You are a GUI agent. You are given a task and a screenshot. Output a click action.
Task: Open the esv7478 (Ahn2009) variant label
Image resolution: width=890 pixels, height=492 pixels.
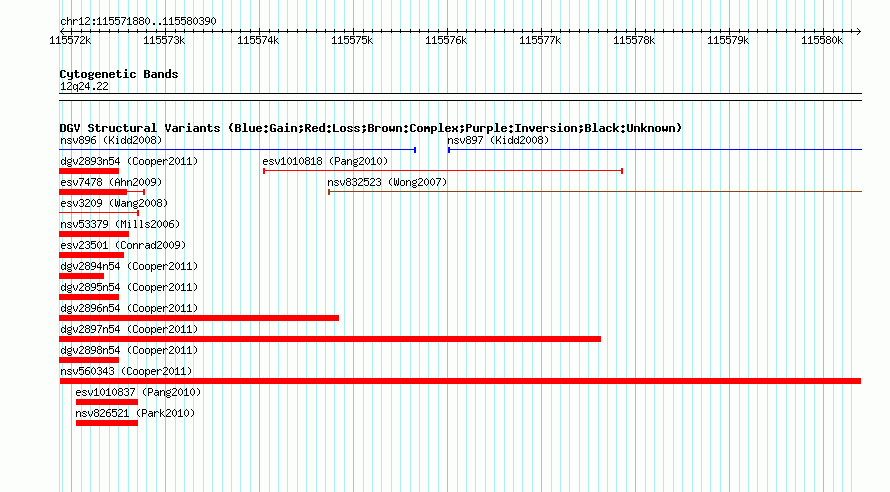click(111, 182)
